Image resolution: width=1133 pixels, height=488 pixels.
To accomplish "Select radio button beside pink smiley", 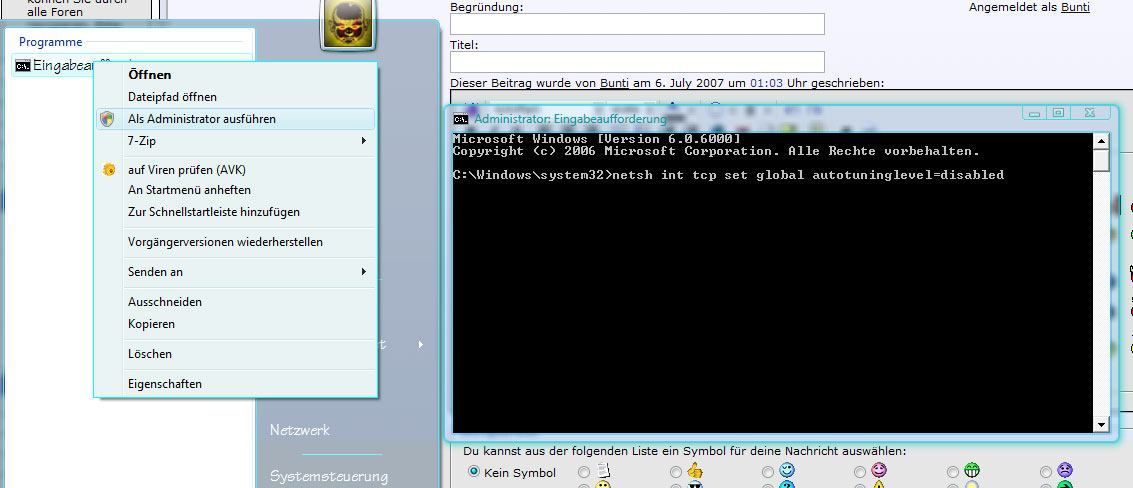I will [x=860, y=472].
